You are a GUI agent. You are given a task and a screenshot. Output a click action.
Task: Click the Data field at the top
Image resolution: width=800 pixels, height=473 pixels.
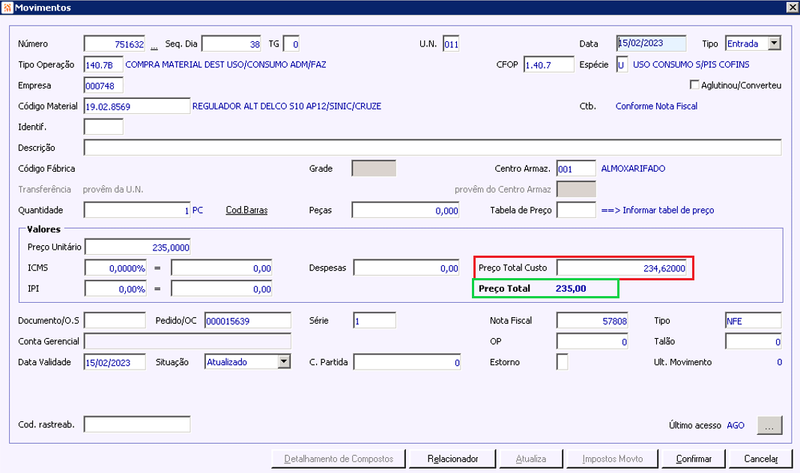[x=651, y=43]
